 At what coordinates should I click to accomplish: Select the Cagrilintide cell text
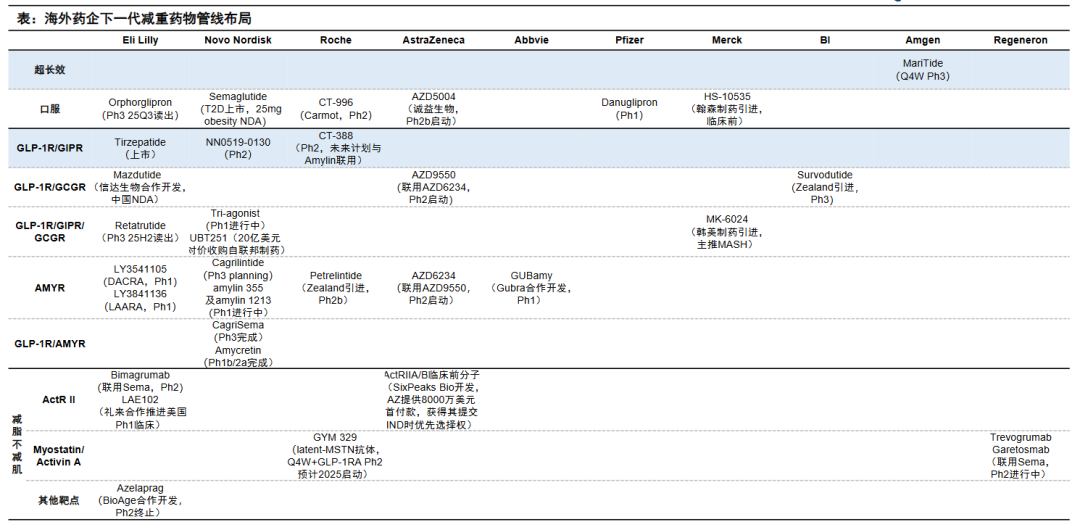(238, 263)
